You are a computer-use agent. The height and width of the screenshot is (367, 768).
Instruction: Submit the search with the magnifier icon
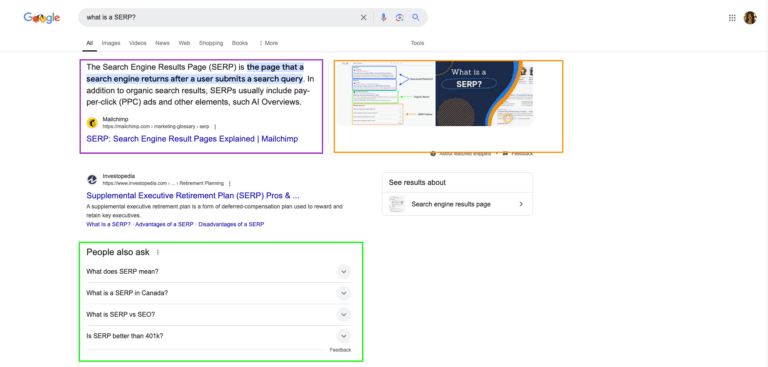click(416, 18)
